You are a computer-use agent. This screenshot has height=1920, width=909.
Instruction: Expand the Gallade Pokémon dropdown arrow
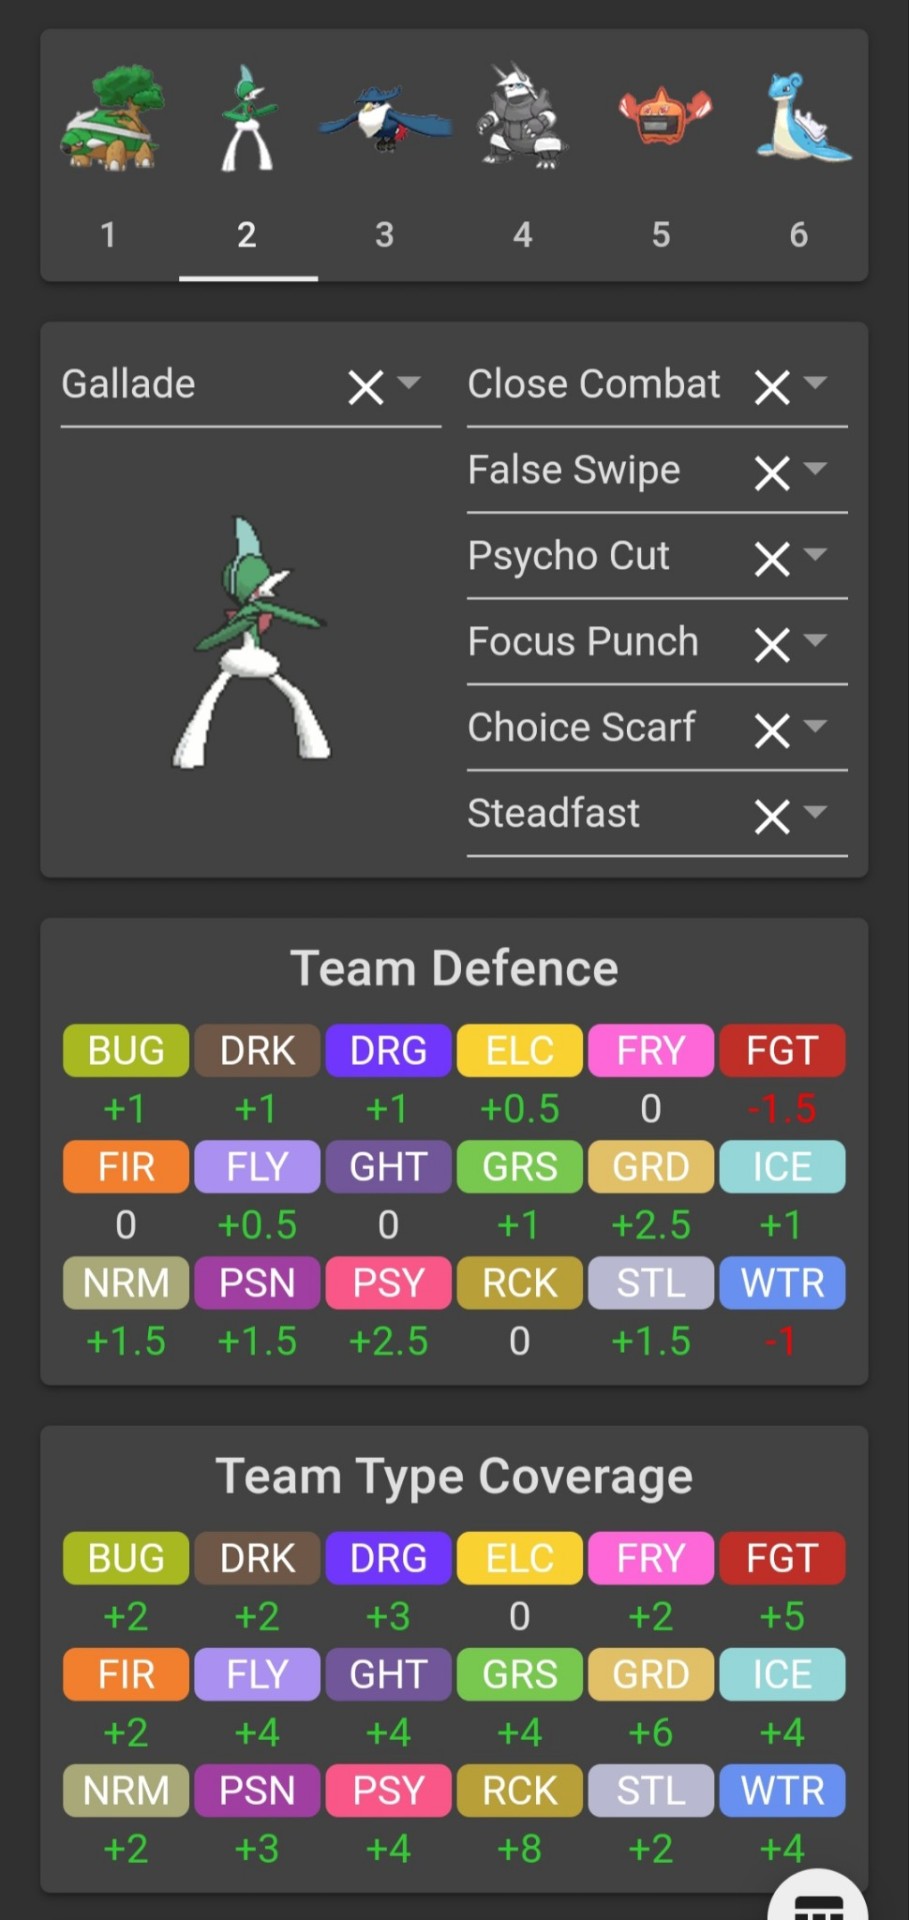[409, 382]
